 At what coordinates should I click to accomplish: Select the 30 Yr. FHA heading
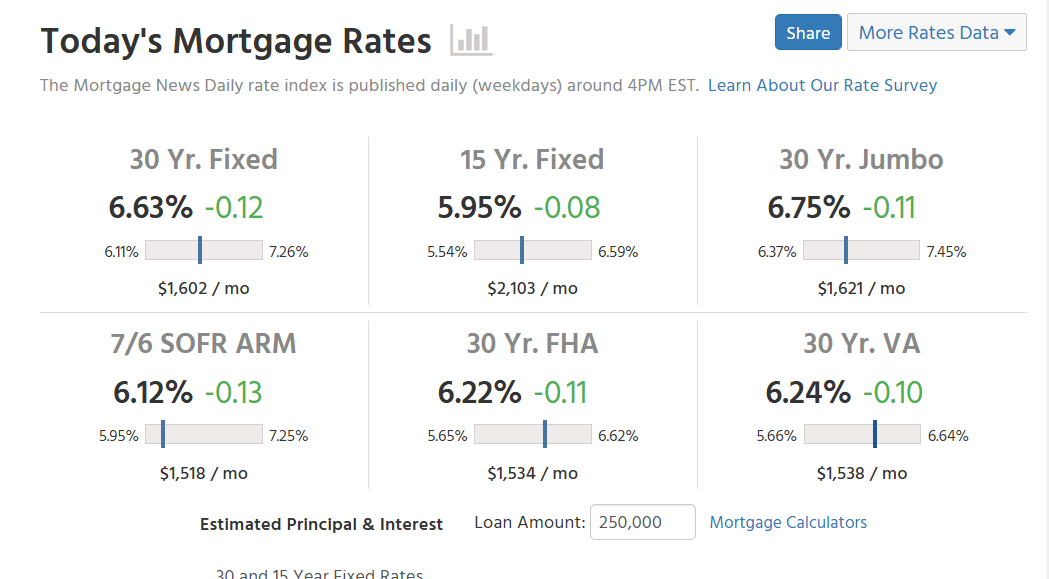coord(532,343)
